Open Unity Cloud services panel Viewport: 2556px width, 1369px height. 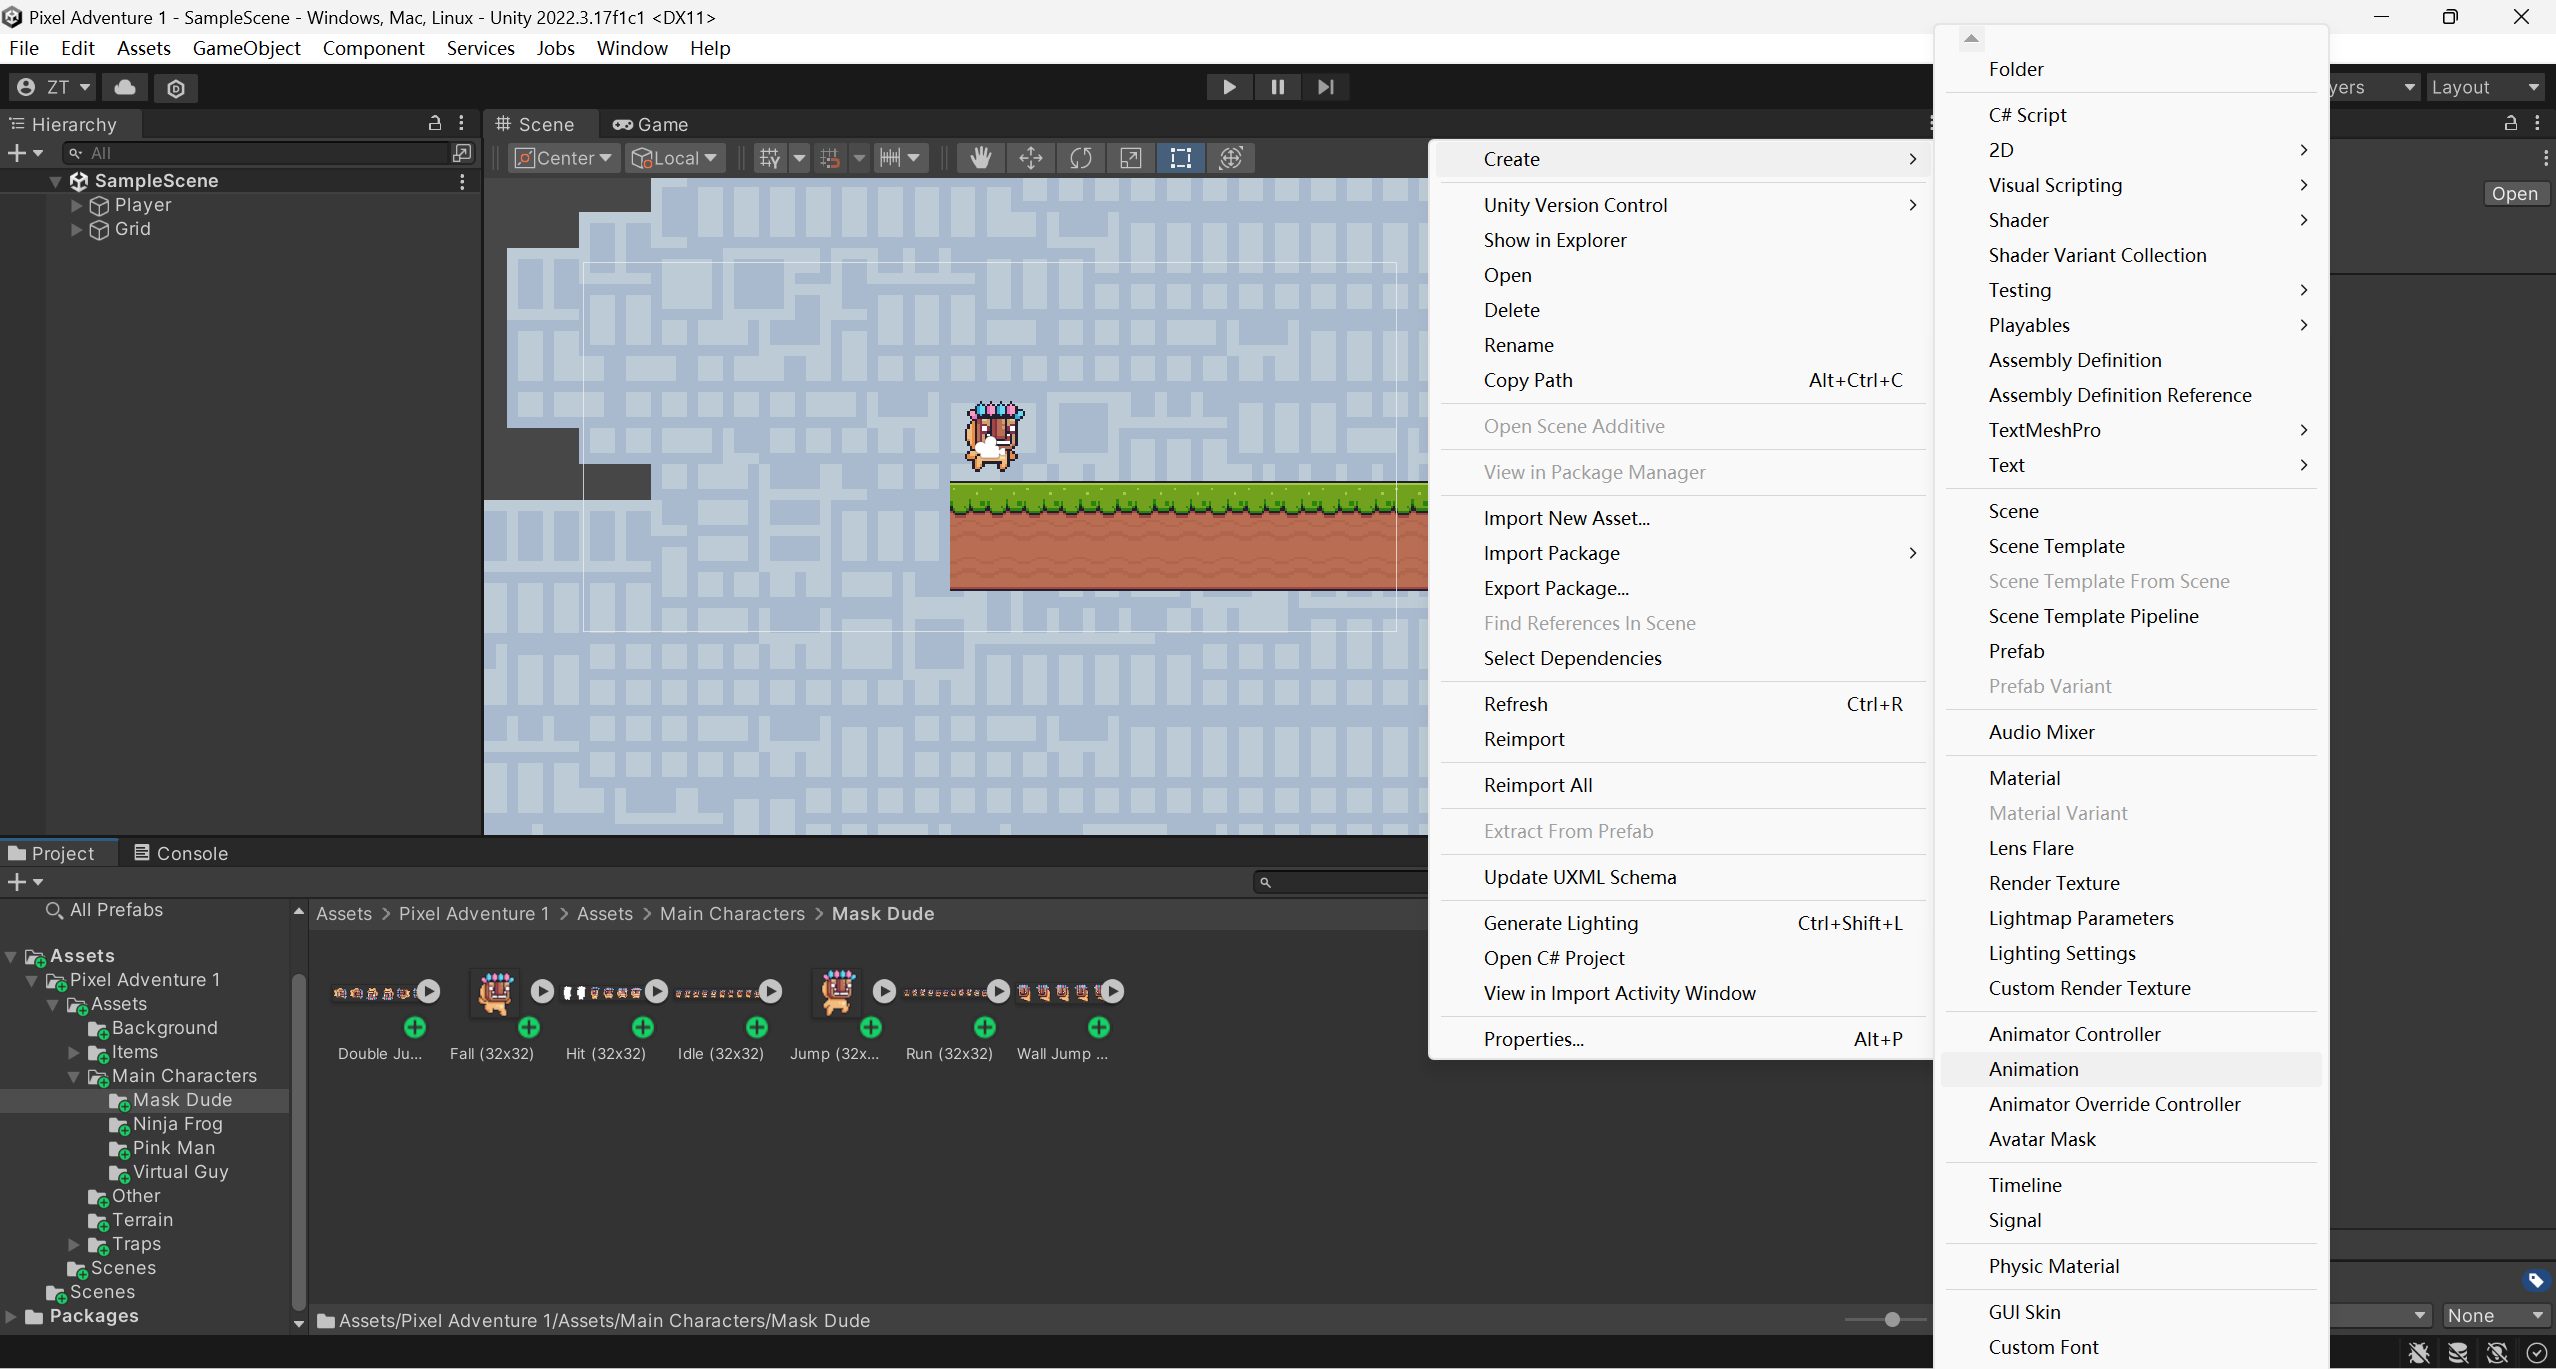[x=123, y=88]
